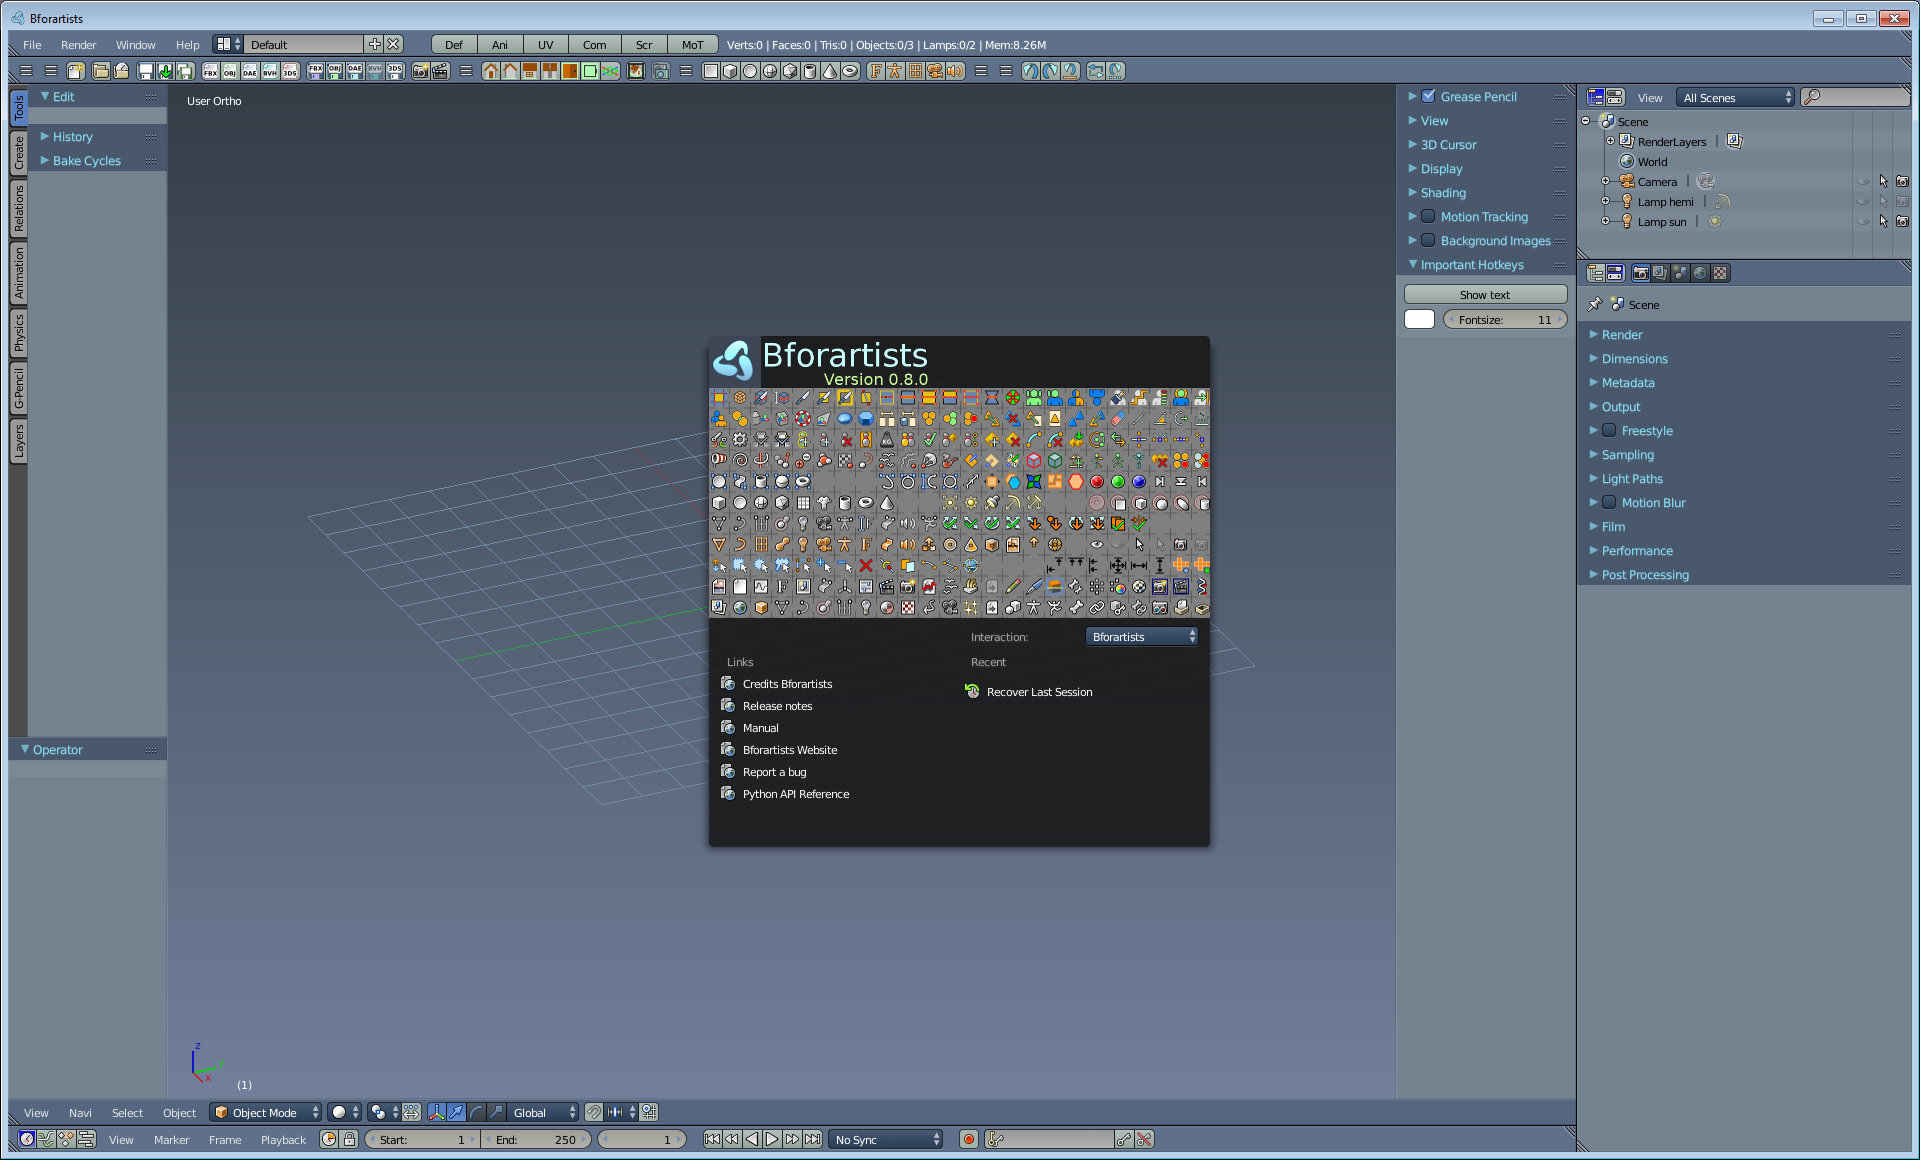
Task: Open Report a bug link
Action: (774, 772)
